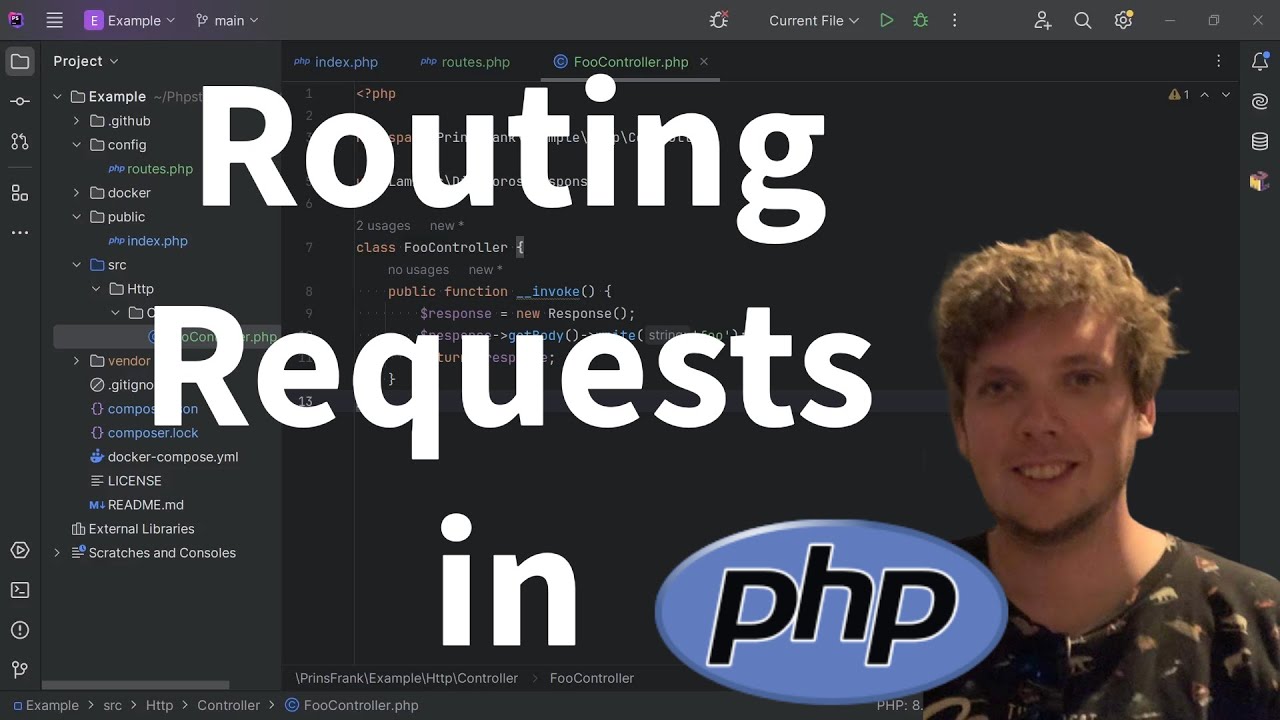Select the LICENSE file
The width and height of the screenshot is (1280, 720).
click(125, 481)
